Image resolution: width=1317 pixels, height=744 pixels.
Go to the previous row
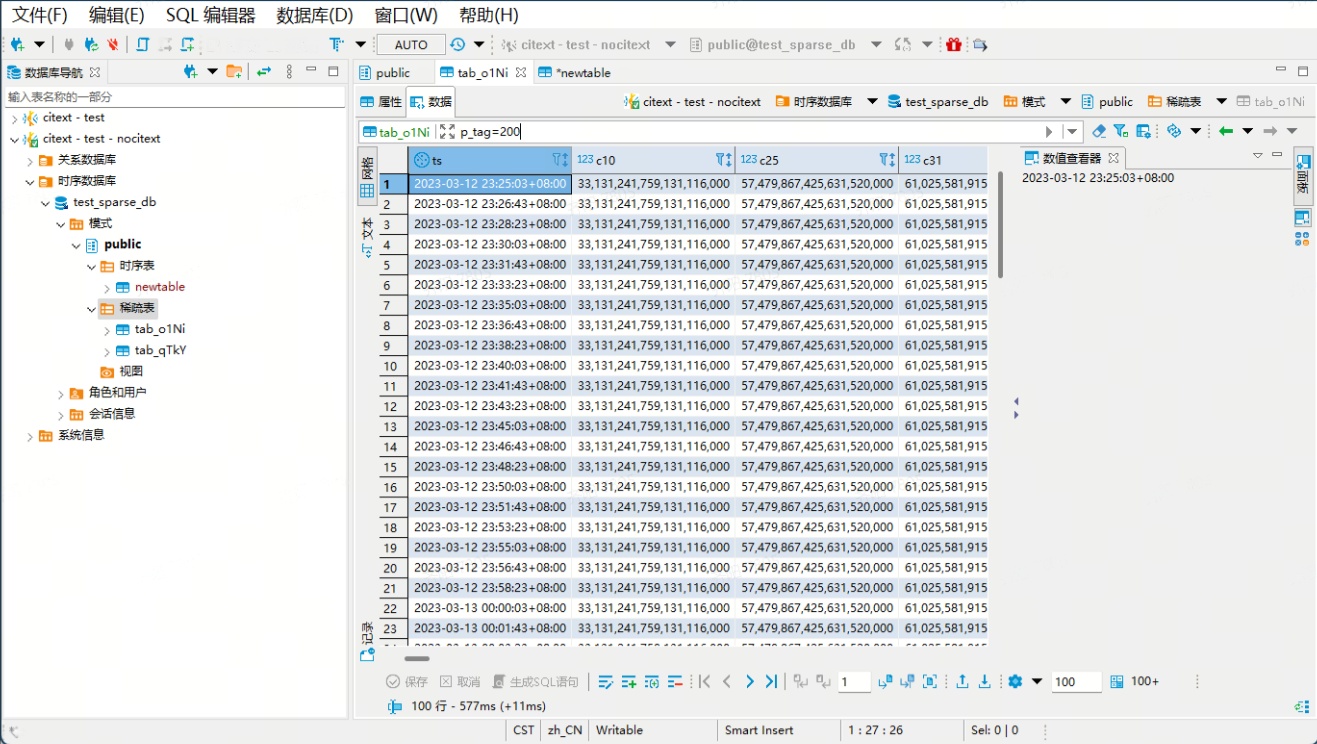click(727, 682)
